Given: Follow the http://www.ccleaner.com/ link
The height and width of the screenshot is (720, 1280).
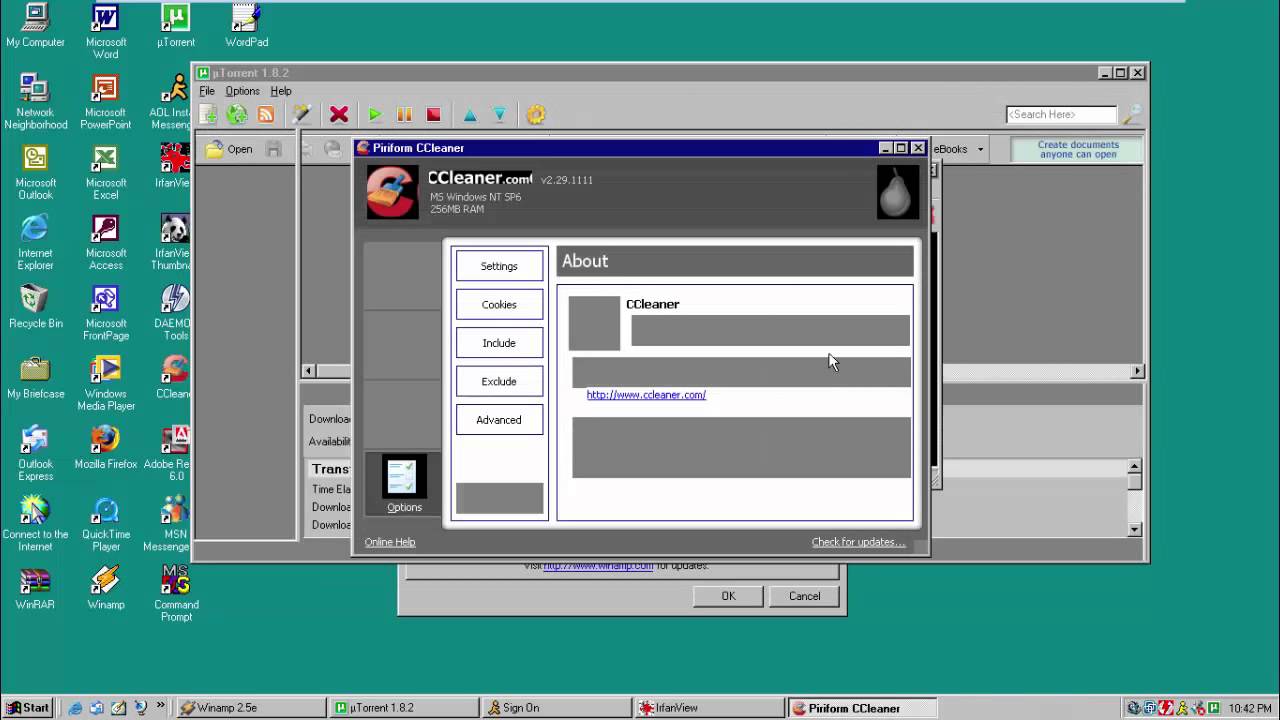Looking at the screenshot, I should pyautogui.click(x=646, y=395).
